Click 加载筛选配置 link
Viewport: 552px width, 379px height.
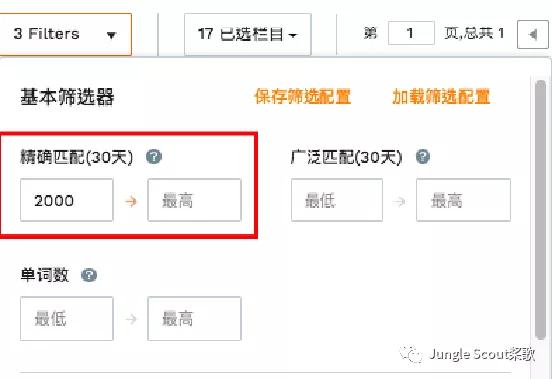pos(441,96)
